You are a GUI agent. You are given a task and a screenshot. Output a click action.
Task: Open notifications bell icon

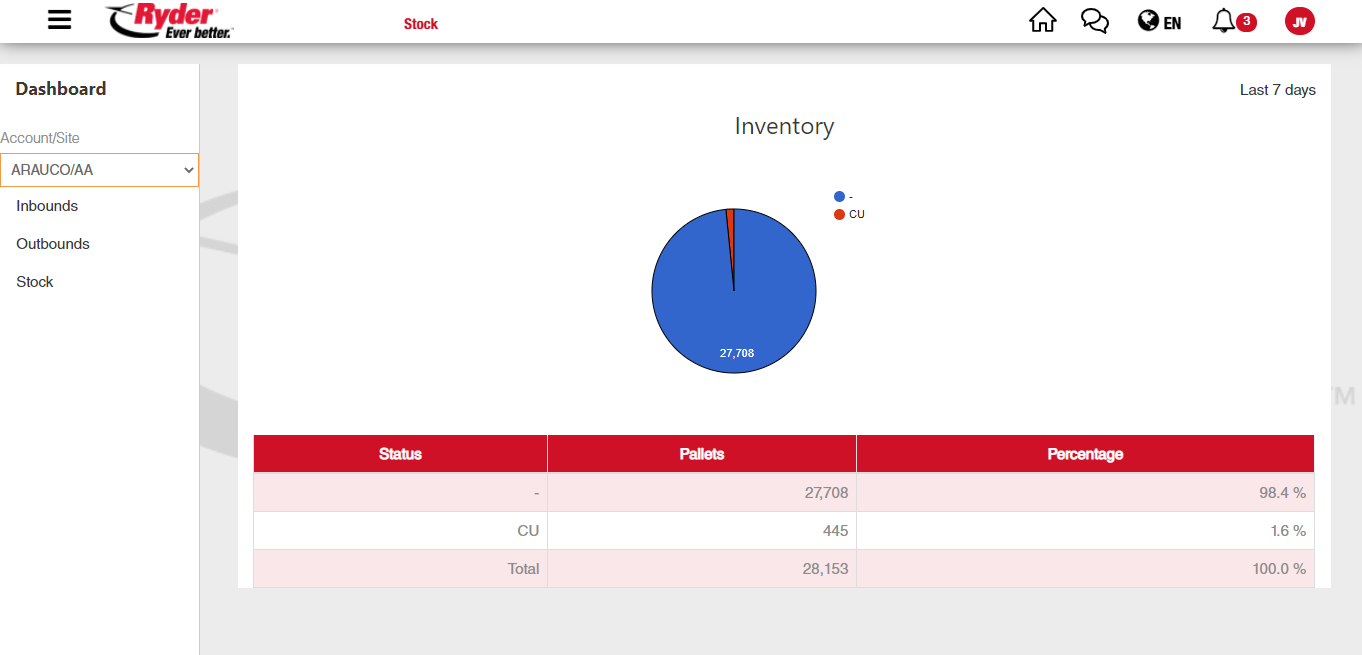coord(1223,21)
